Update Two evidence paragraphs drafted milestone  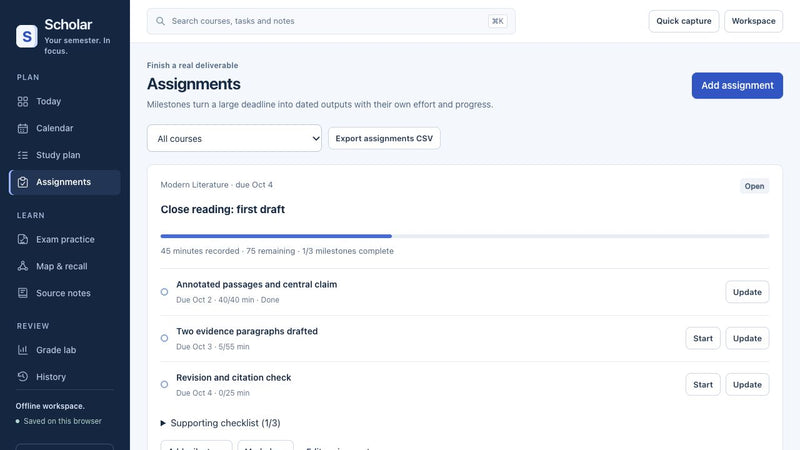[747, 338]
